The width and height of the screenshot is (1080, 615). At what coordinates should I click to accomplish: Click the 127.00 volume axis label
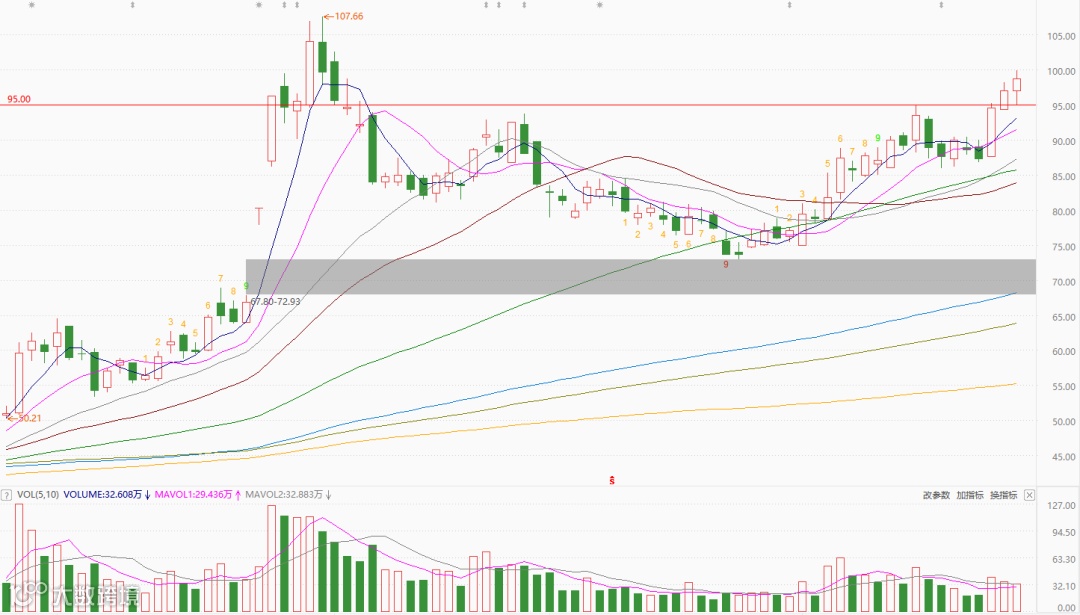coord(1059,506)
